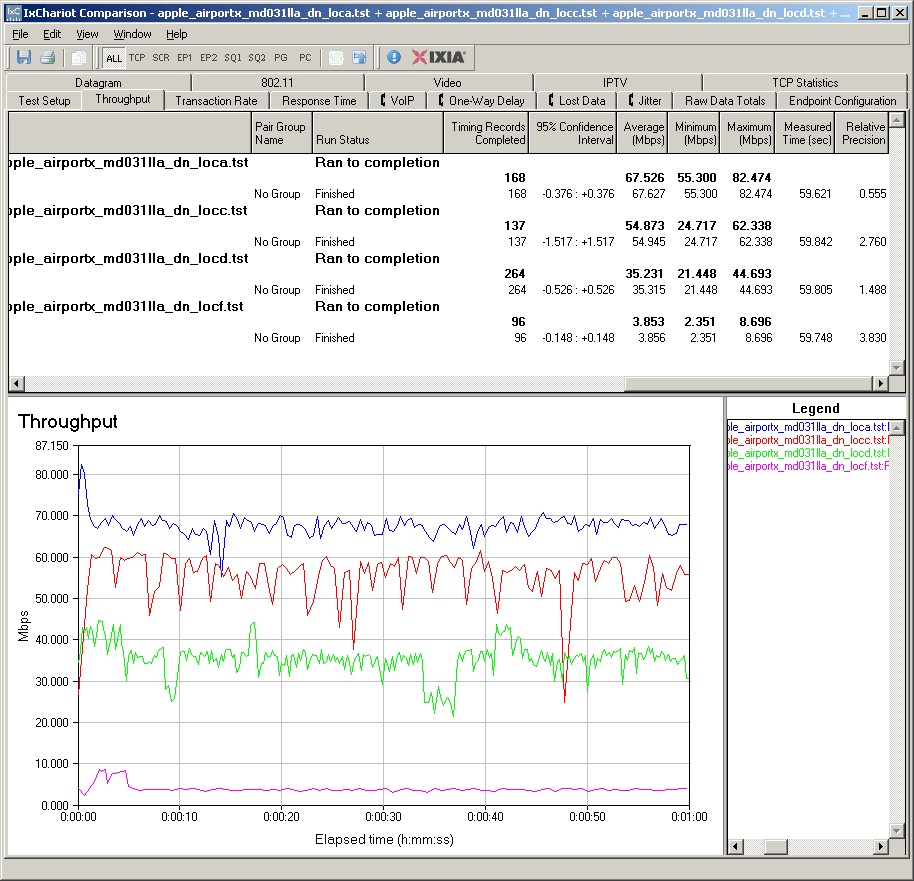The image size is (914, 881).
Task: Click the dn_loca.tst blue legend entry
Action: tap(808, 427)
